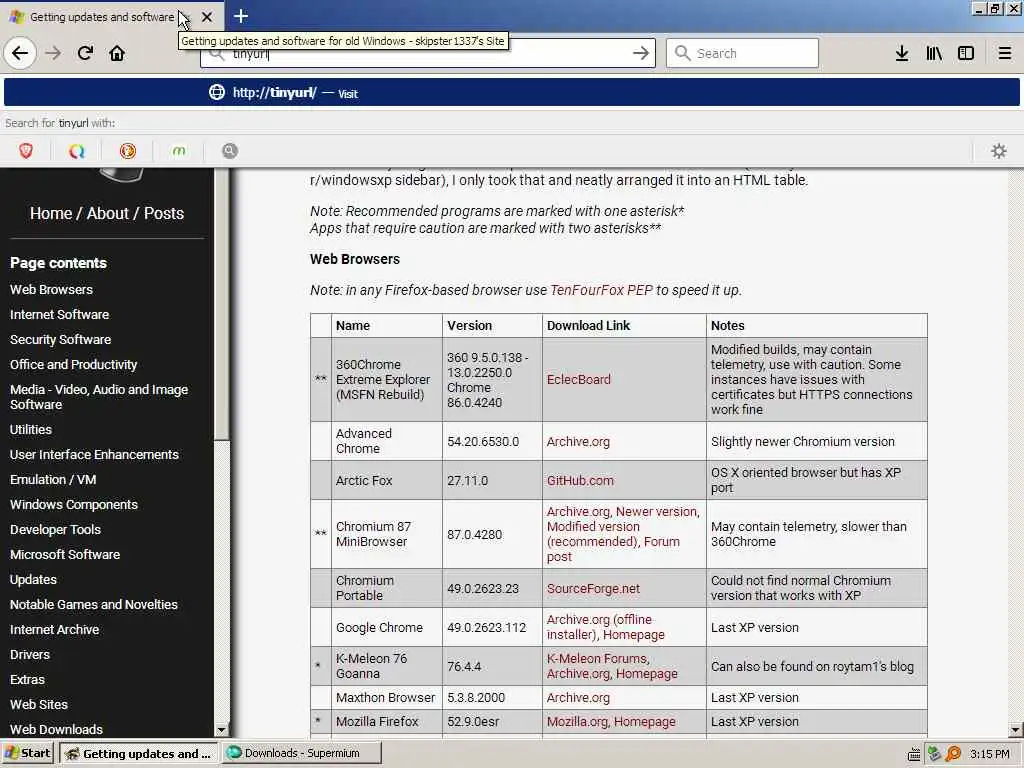The height and width of the screenshot is (768, 1024).
Task: Jump to Microsoft Software section
Action: coord(65,554)
